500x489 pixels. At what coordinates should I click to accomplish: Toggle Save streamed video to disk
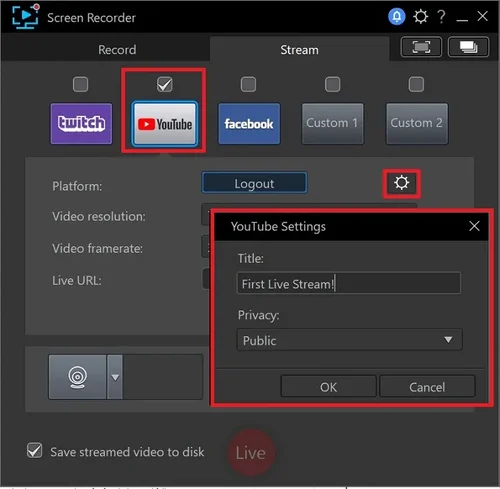coord(35,451)
